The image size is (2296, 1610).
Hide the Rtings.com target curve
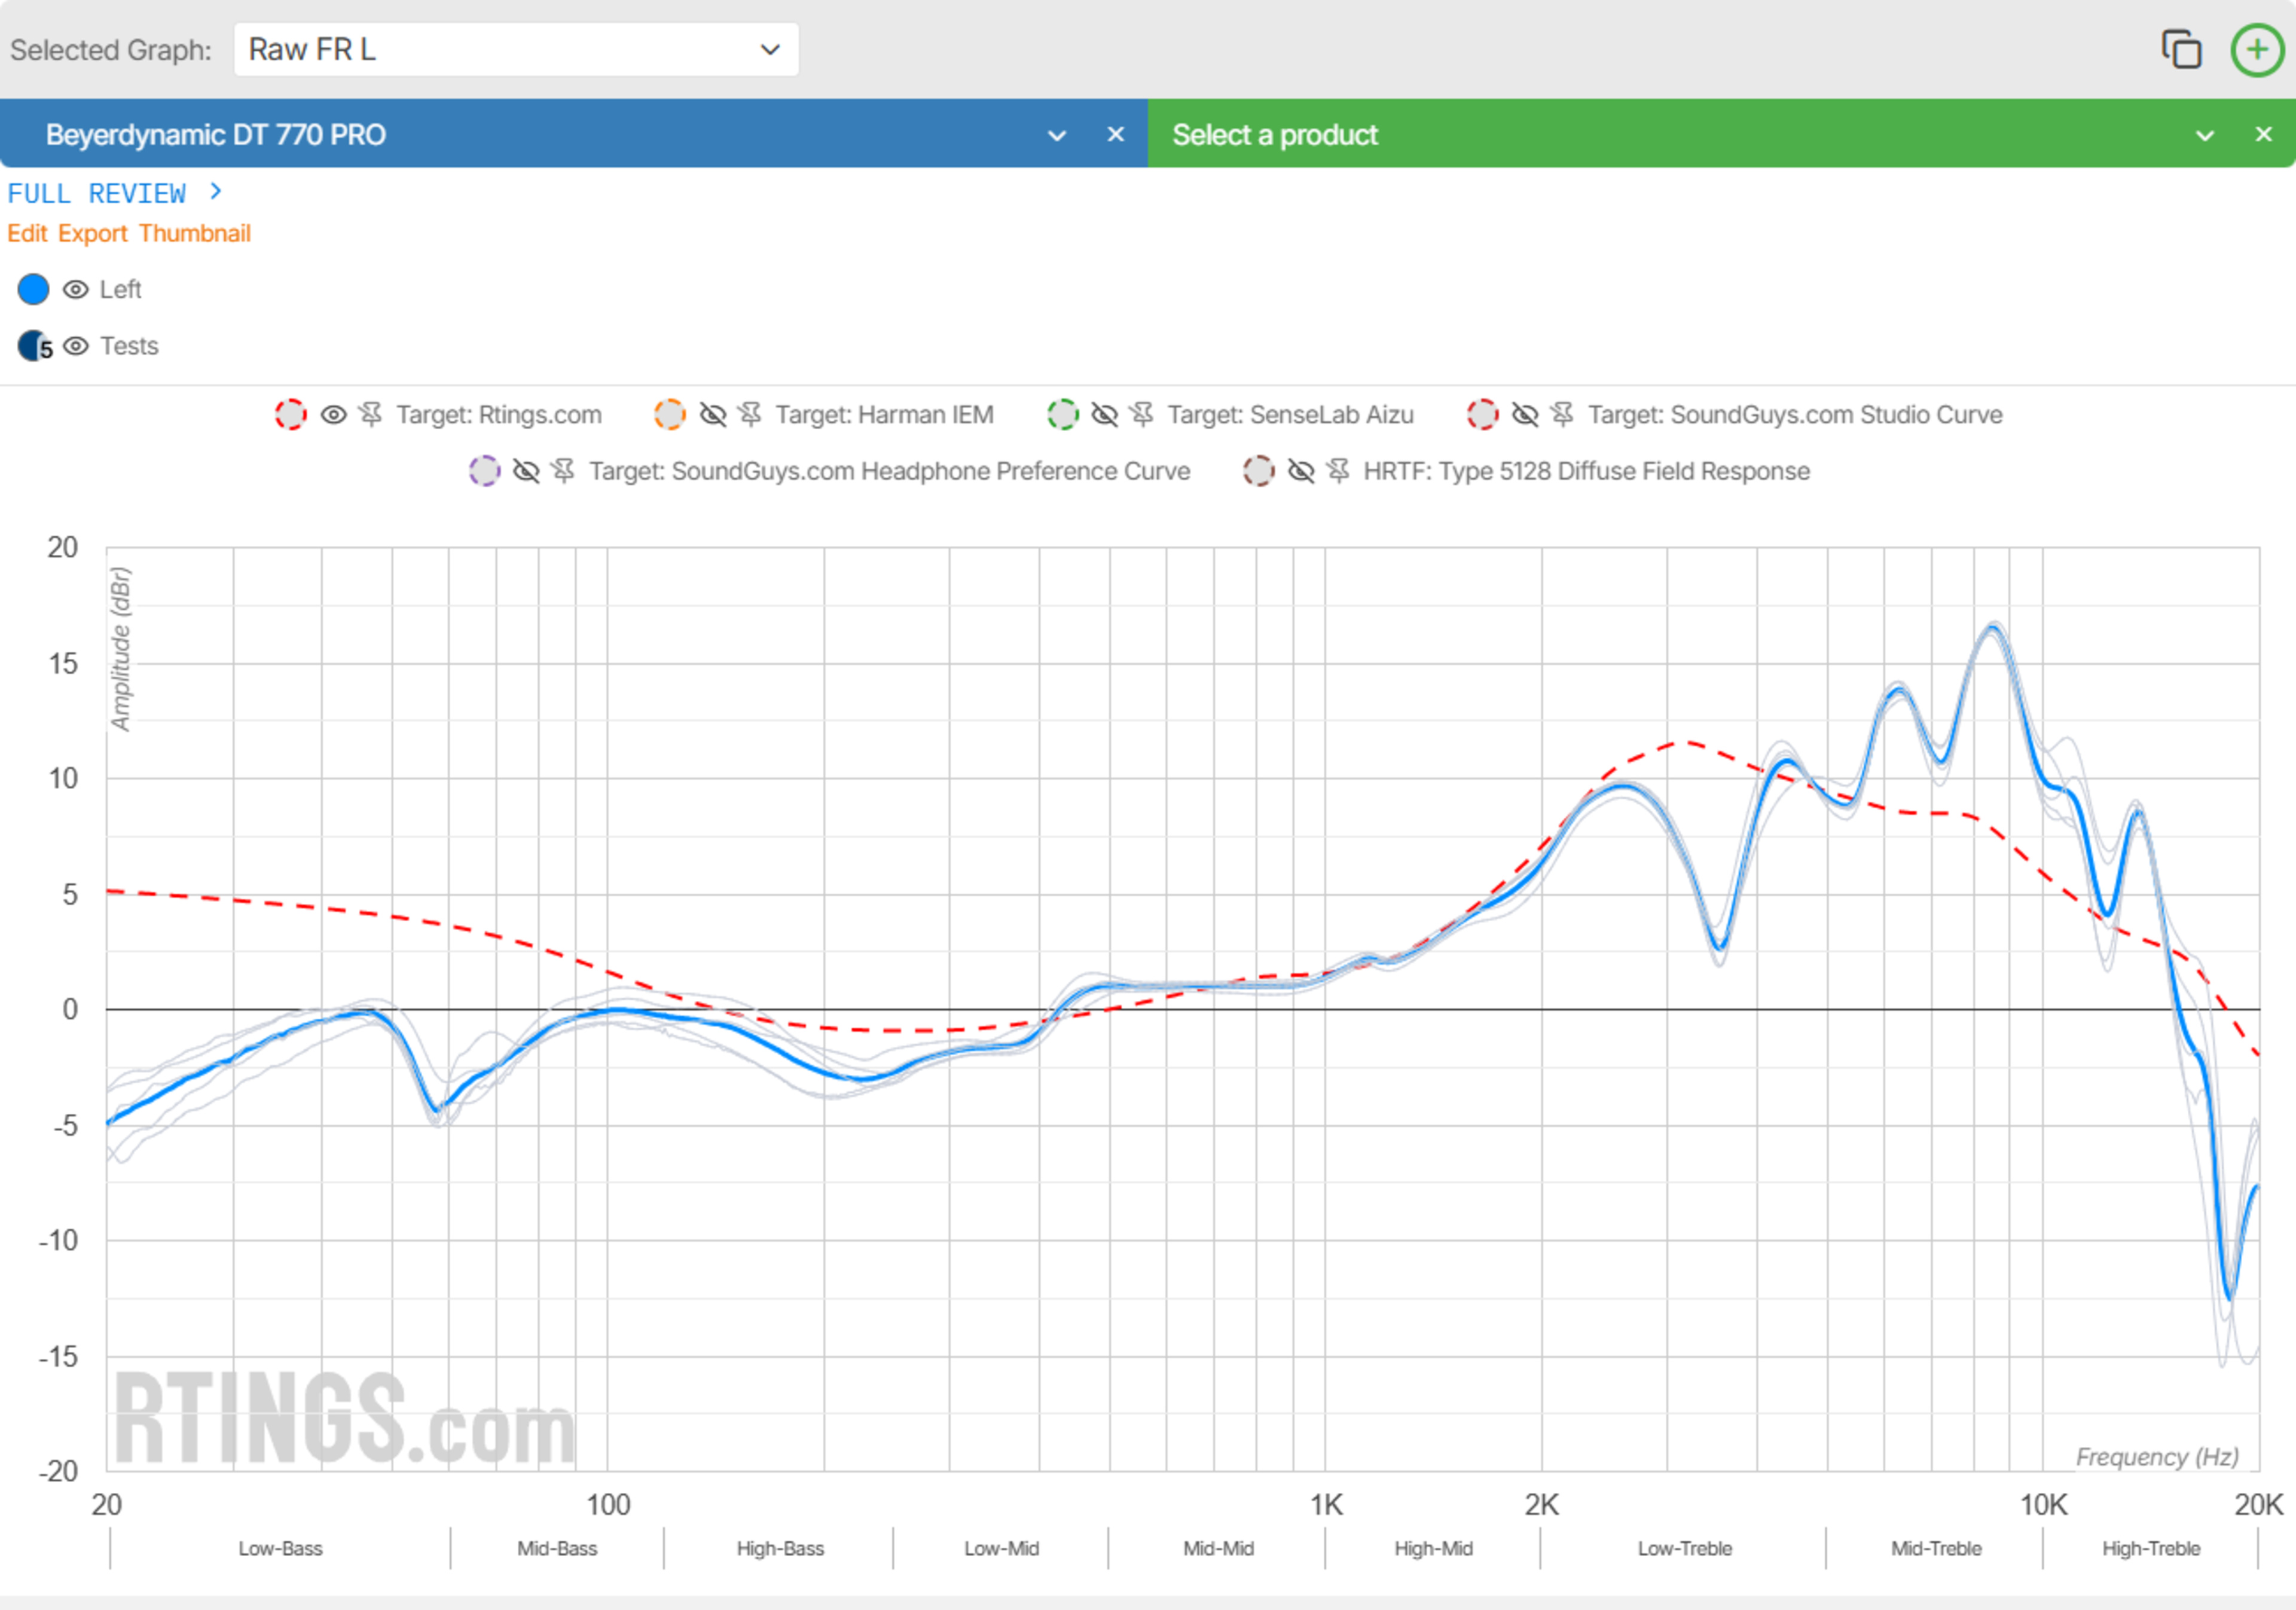click(x=333, y=414)
